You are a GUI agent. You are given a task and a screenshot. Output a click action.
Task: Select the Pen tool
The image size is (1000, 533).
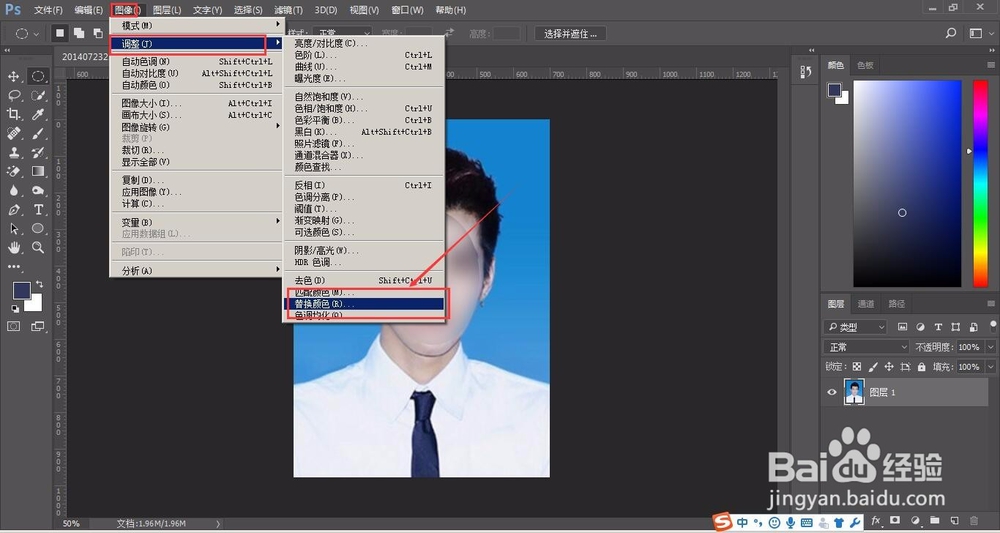click(x=13, y=210)
